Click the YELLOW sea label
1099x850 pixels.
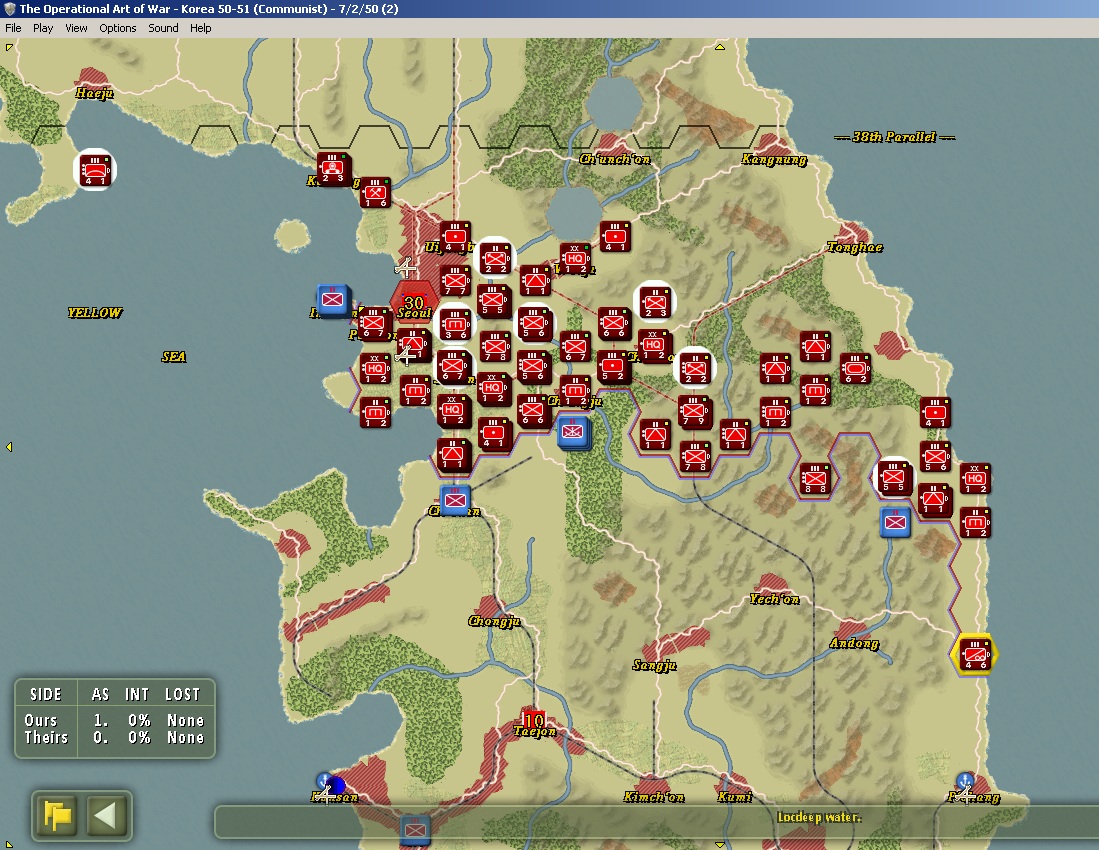pos(95,313)
